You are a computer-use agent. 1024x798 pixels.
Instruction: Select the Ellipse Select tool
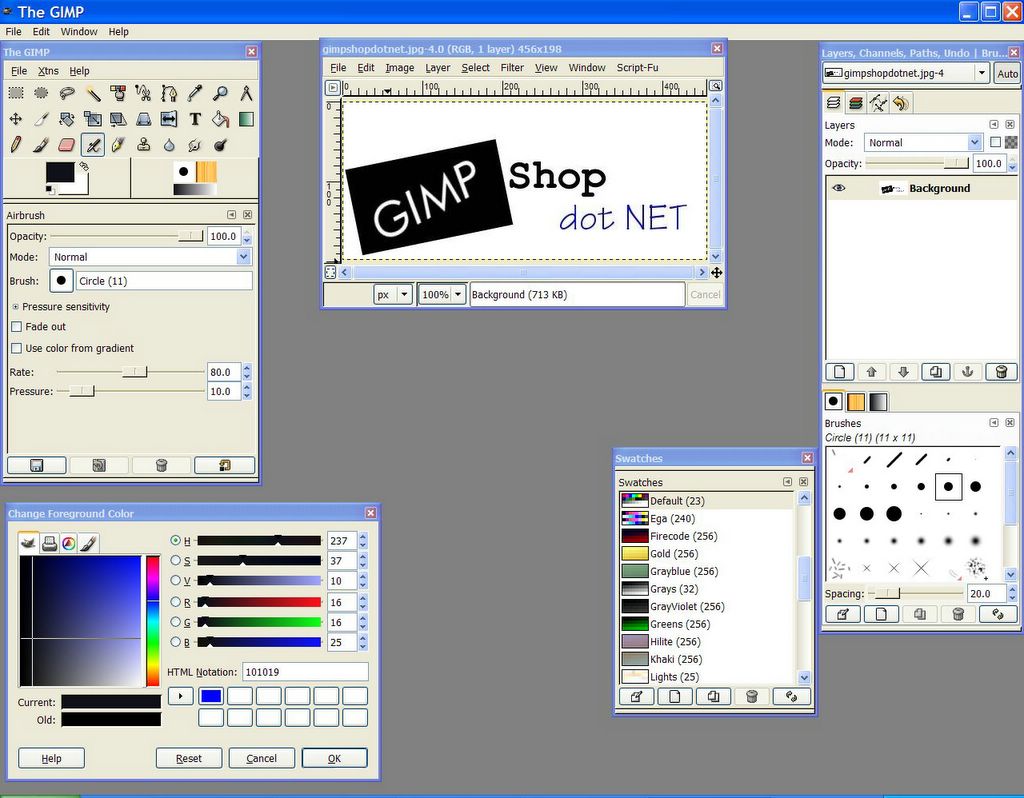[41, 93]
